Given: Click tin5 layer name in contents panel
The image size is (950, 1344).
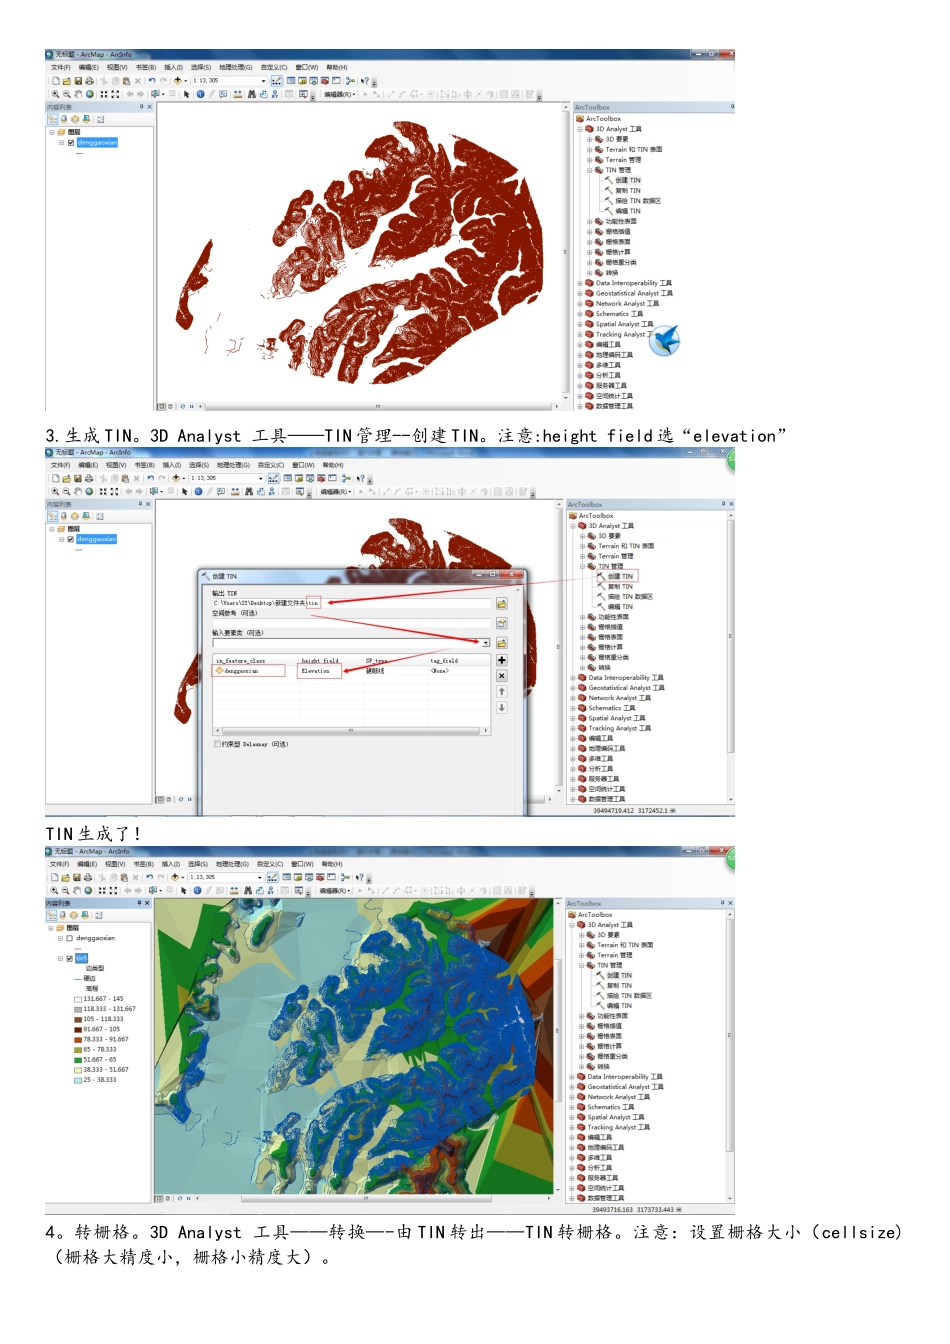Looking at the screenshot, I should pyautogui.click(x=82, y=958).
